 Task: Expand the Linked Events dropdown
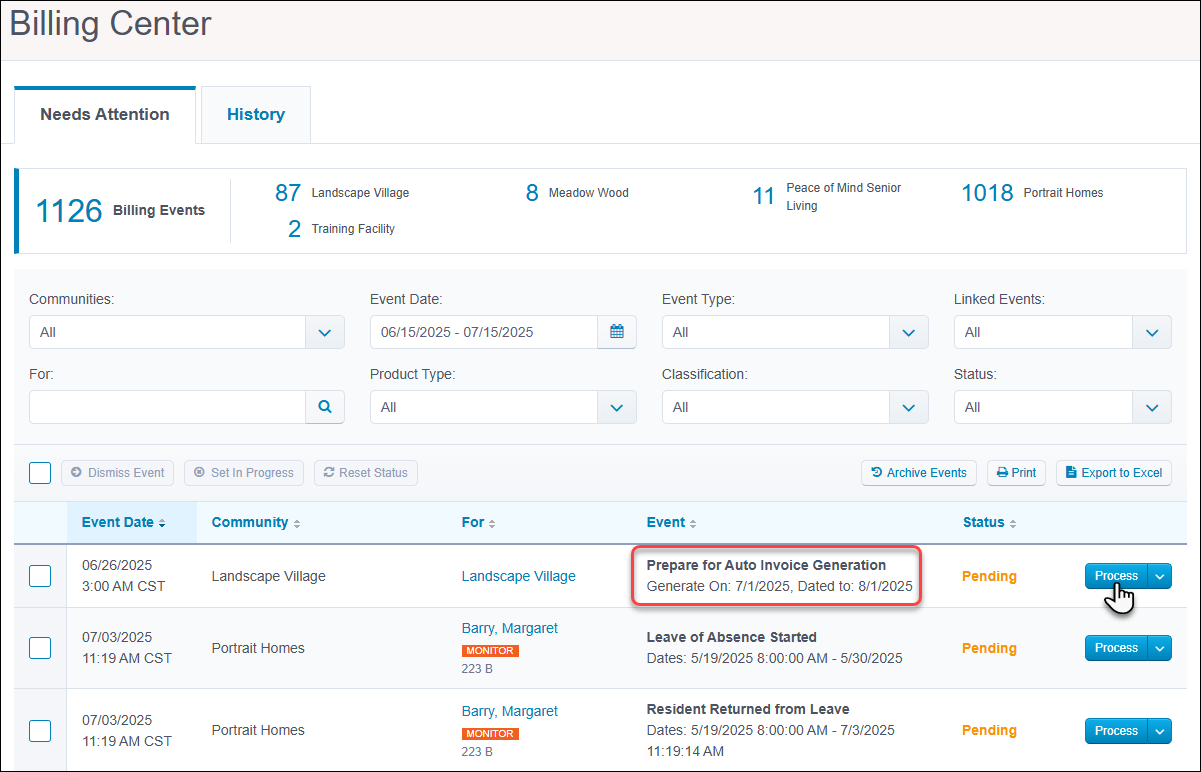point(1152,332)
